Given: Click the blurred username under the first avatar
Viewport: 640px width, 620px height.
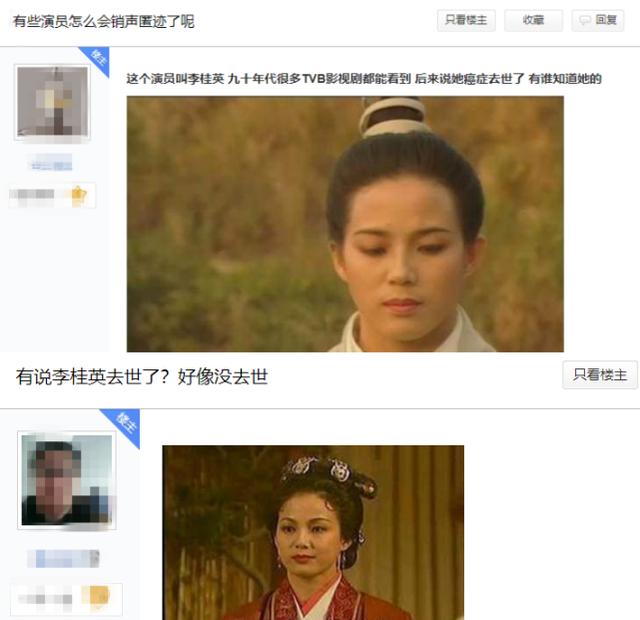Looking at the screenshot, I should point(52,163).
